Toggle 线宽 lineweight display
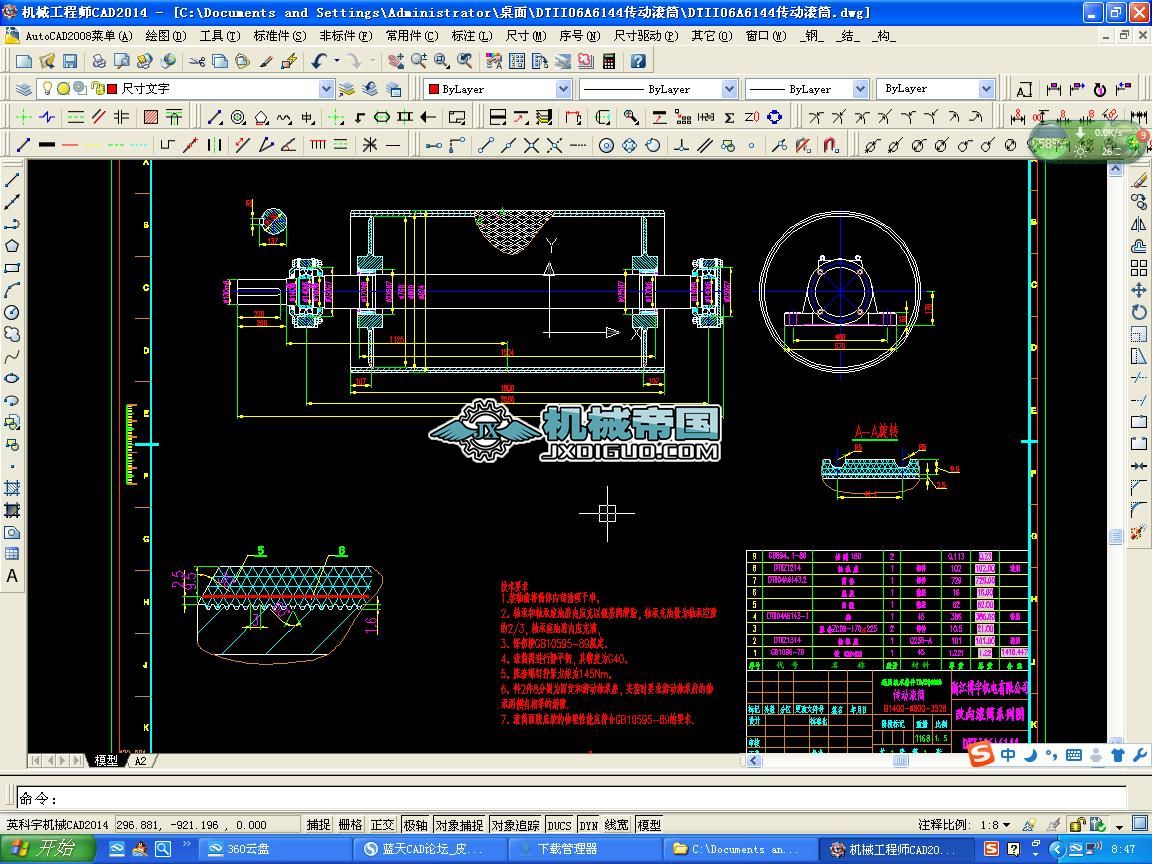This screenshot has height=864, width=1152. click(617, 825)
